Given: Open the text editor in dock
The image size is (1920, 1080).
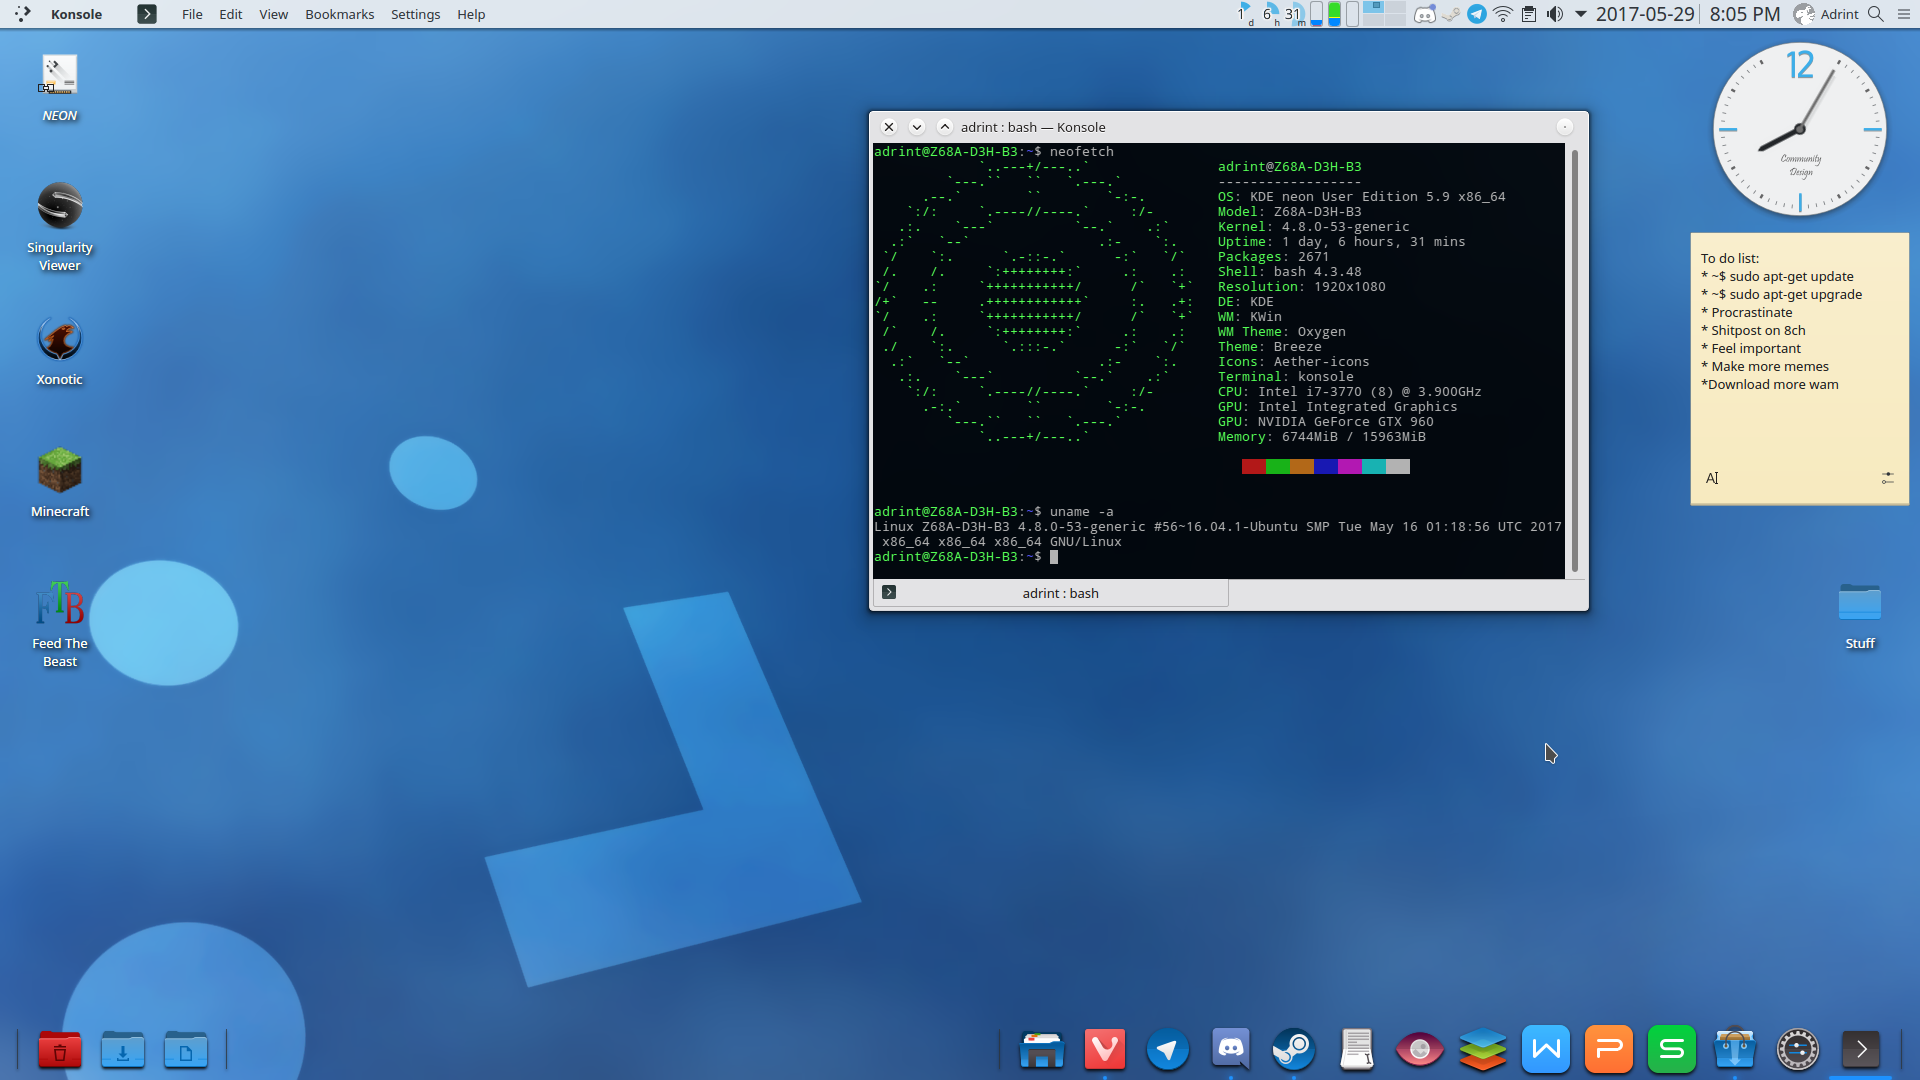Looking at the screenshot, I should pos(1356,1050).
